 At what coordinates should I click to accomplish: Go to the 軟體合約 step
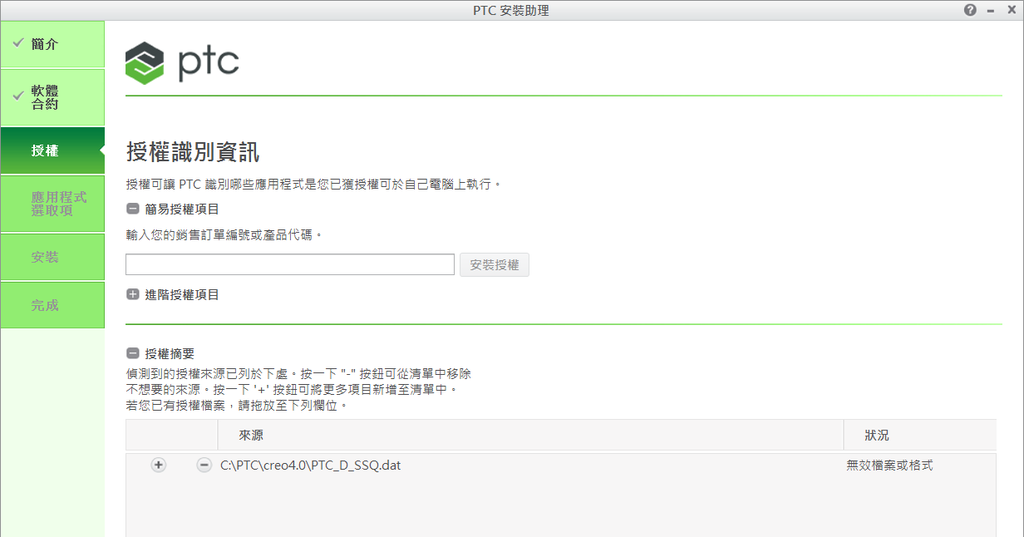[52, 97]
